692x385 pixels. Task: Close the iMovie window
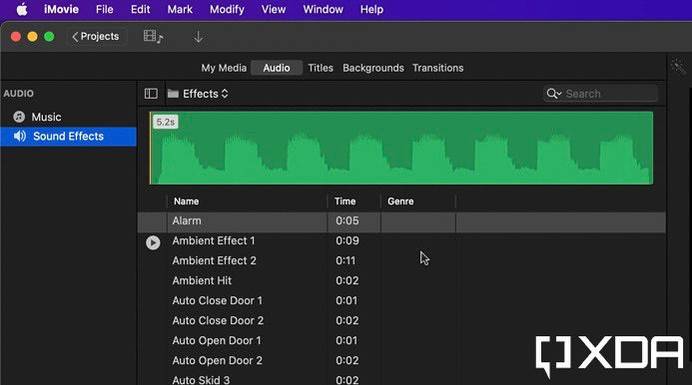pos(16,37)
